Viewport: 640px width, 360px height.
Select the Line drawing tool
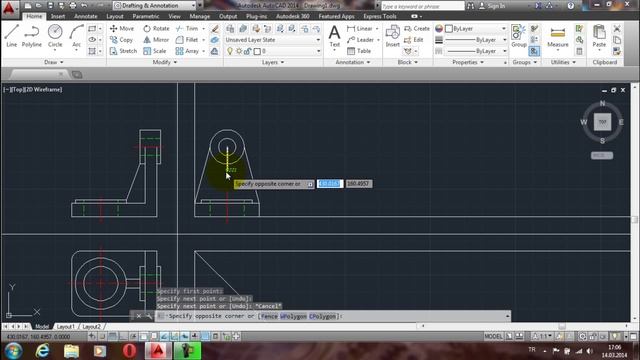coord(11,36)
